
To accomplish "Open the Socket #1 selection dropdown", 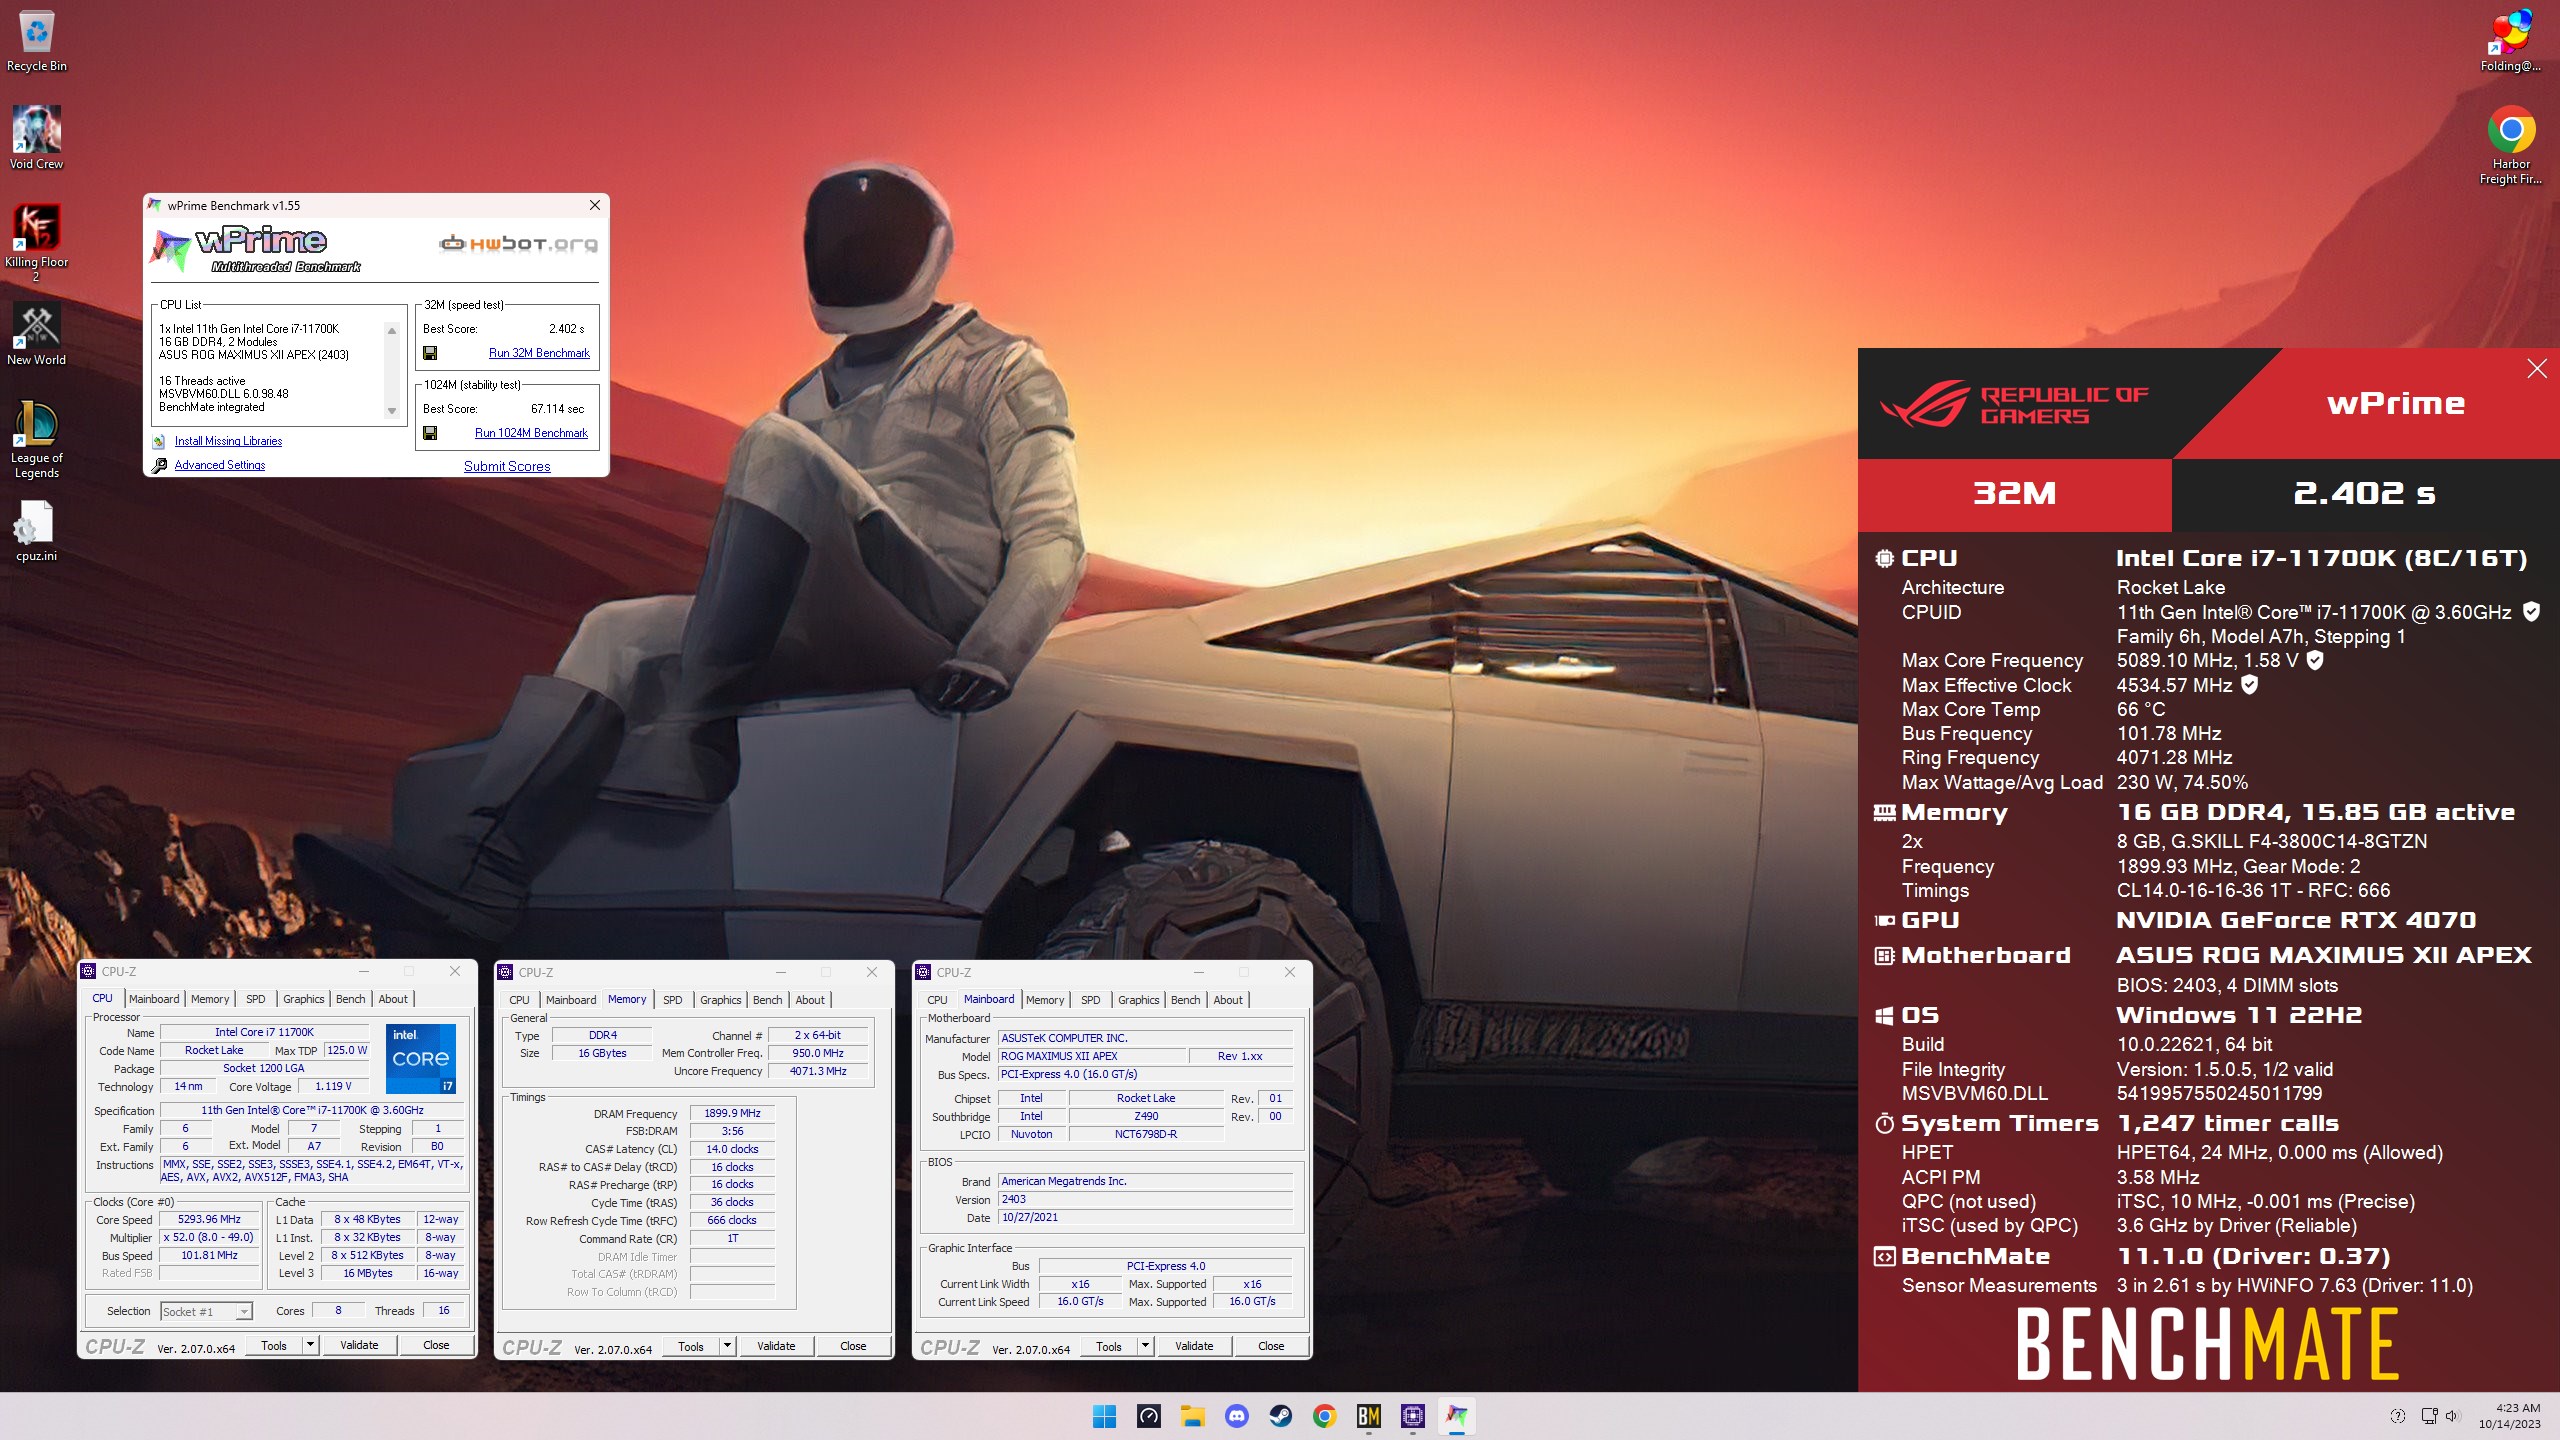I will point(207,1311).
